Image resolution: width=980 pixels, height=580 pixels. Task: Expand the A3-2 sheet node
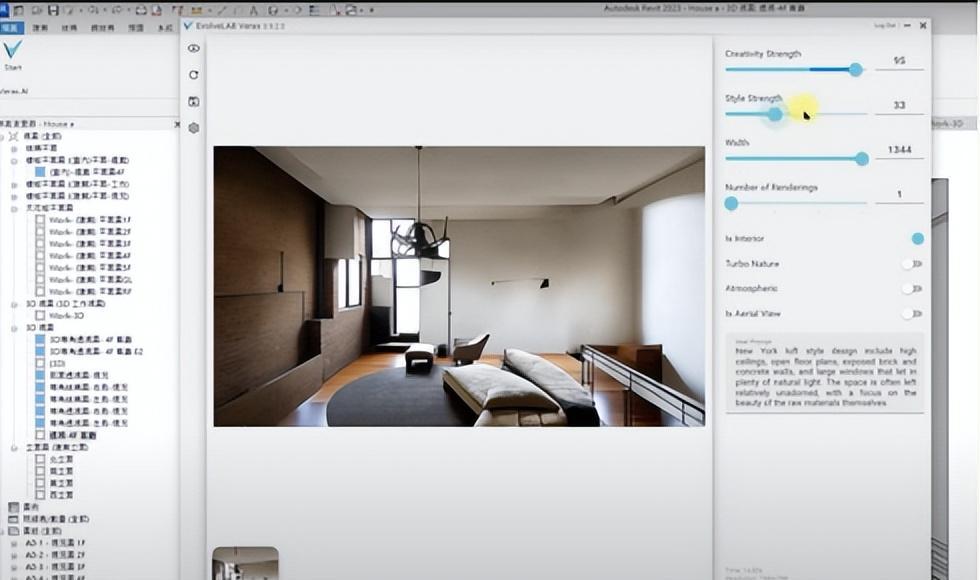(14, 555)
